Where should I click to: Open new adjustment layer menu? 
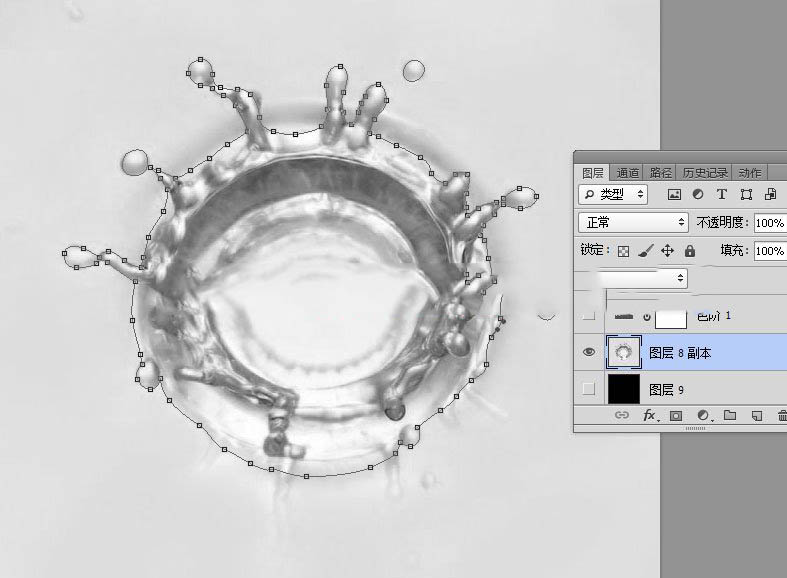coord(703,415)
